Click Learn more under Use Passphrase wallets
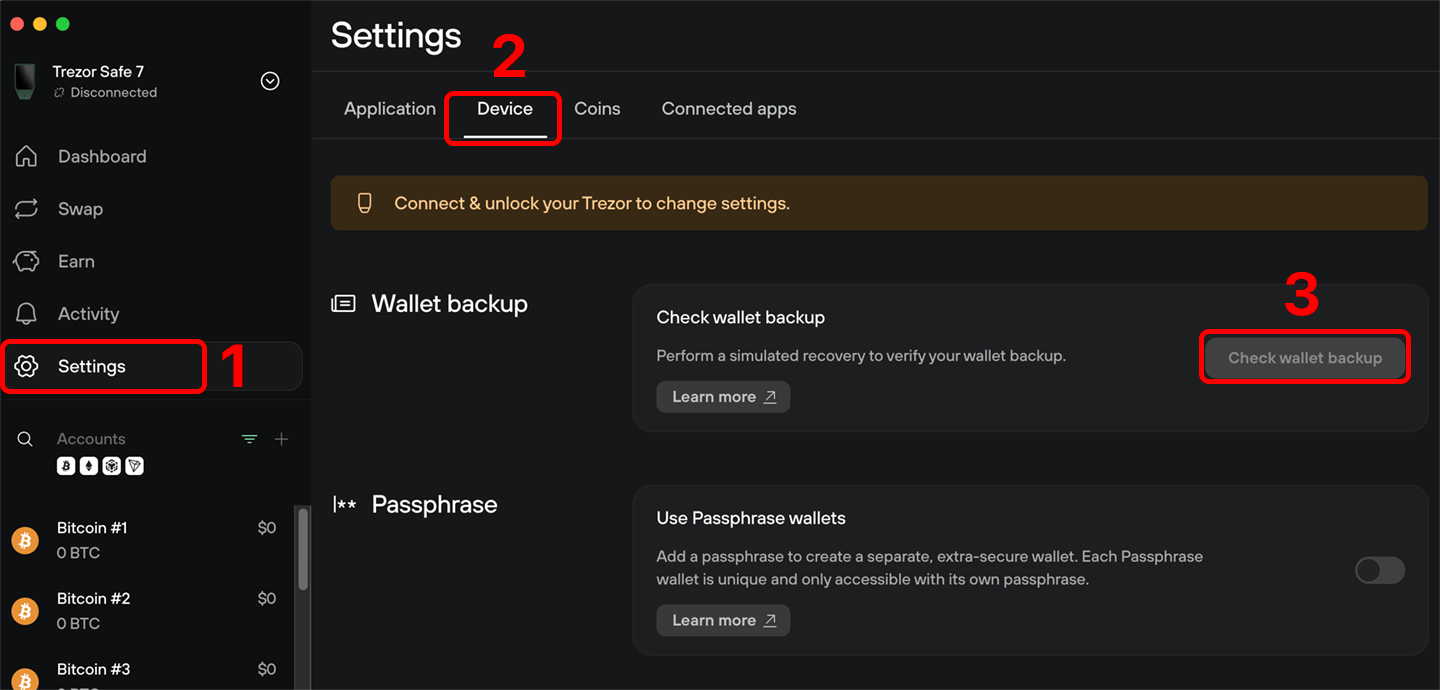 click(x=723, y=620)
